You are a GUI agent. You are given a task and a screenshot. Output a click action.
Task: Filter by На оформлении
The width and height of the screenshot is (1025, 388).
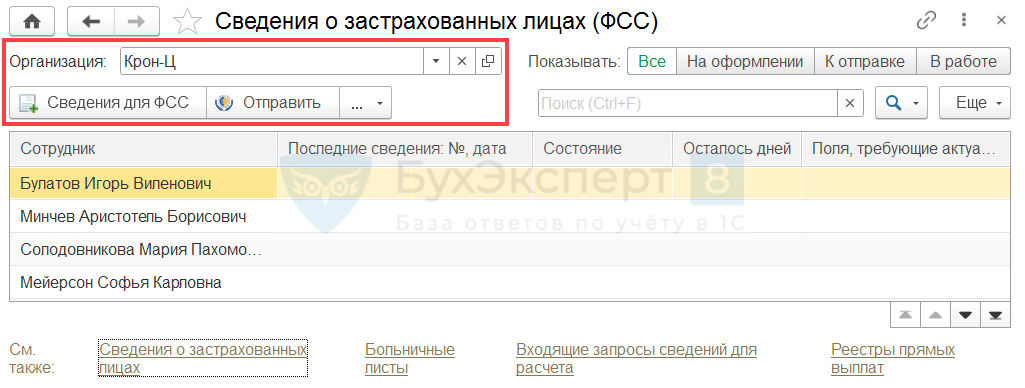coord(745,62)
